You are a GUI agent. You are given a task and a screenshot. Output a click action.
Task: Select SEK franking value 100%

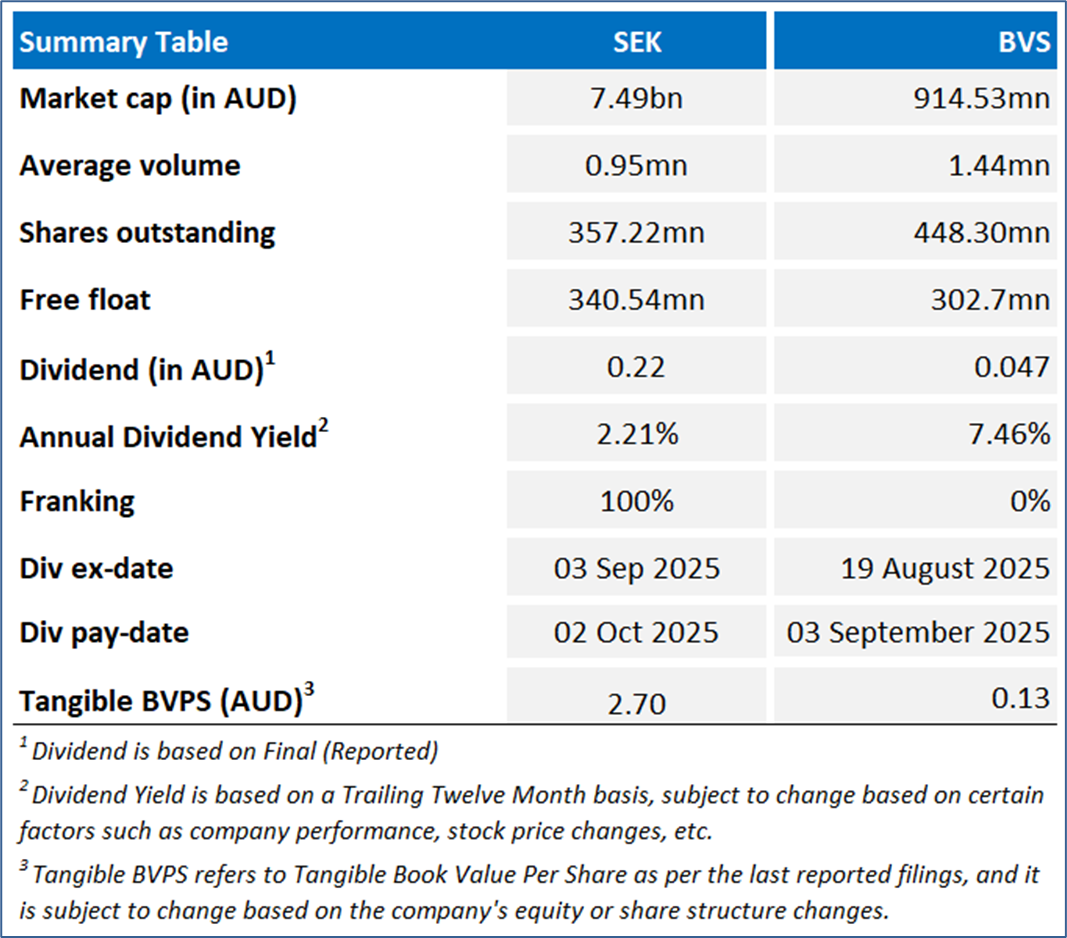click(637, 501)
